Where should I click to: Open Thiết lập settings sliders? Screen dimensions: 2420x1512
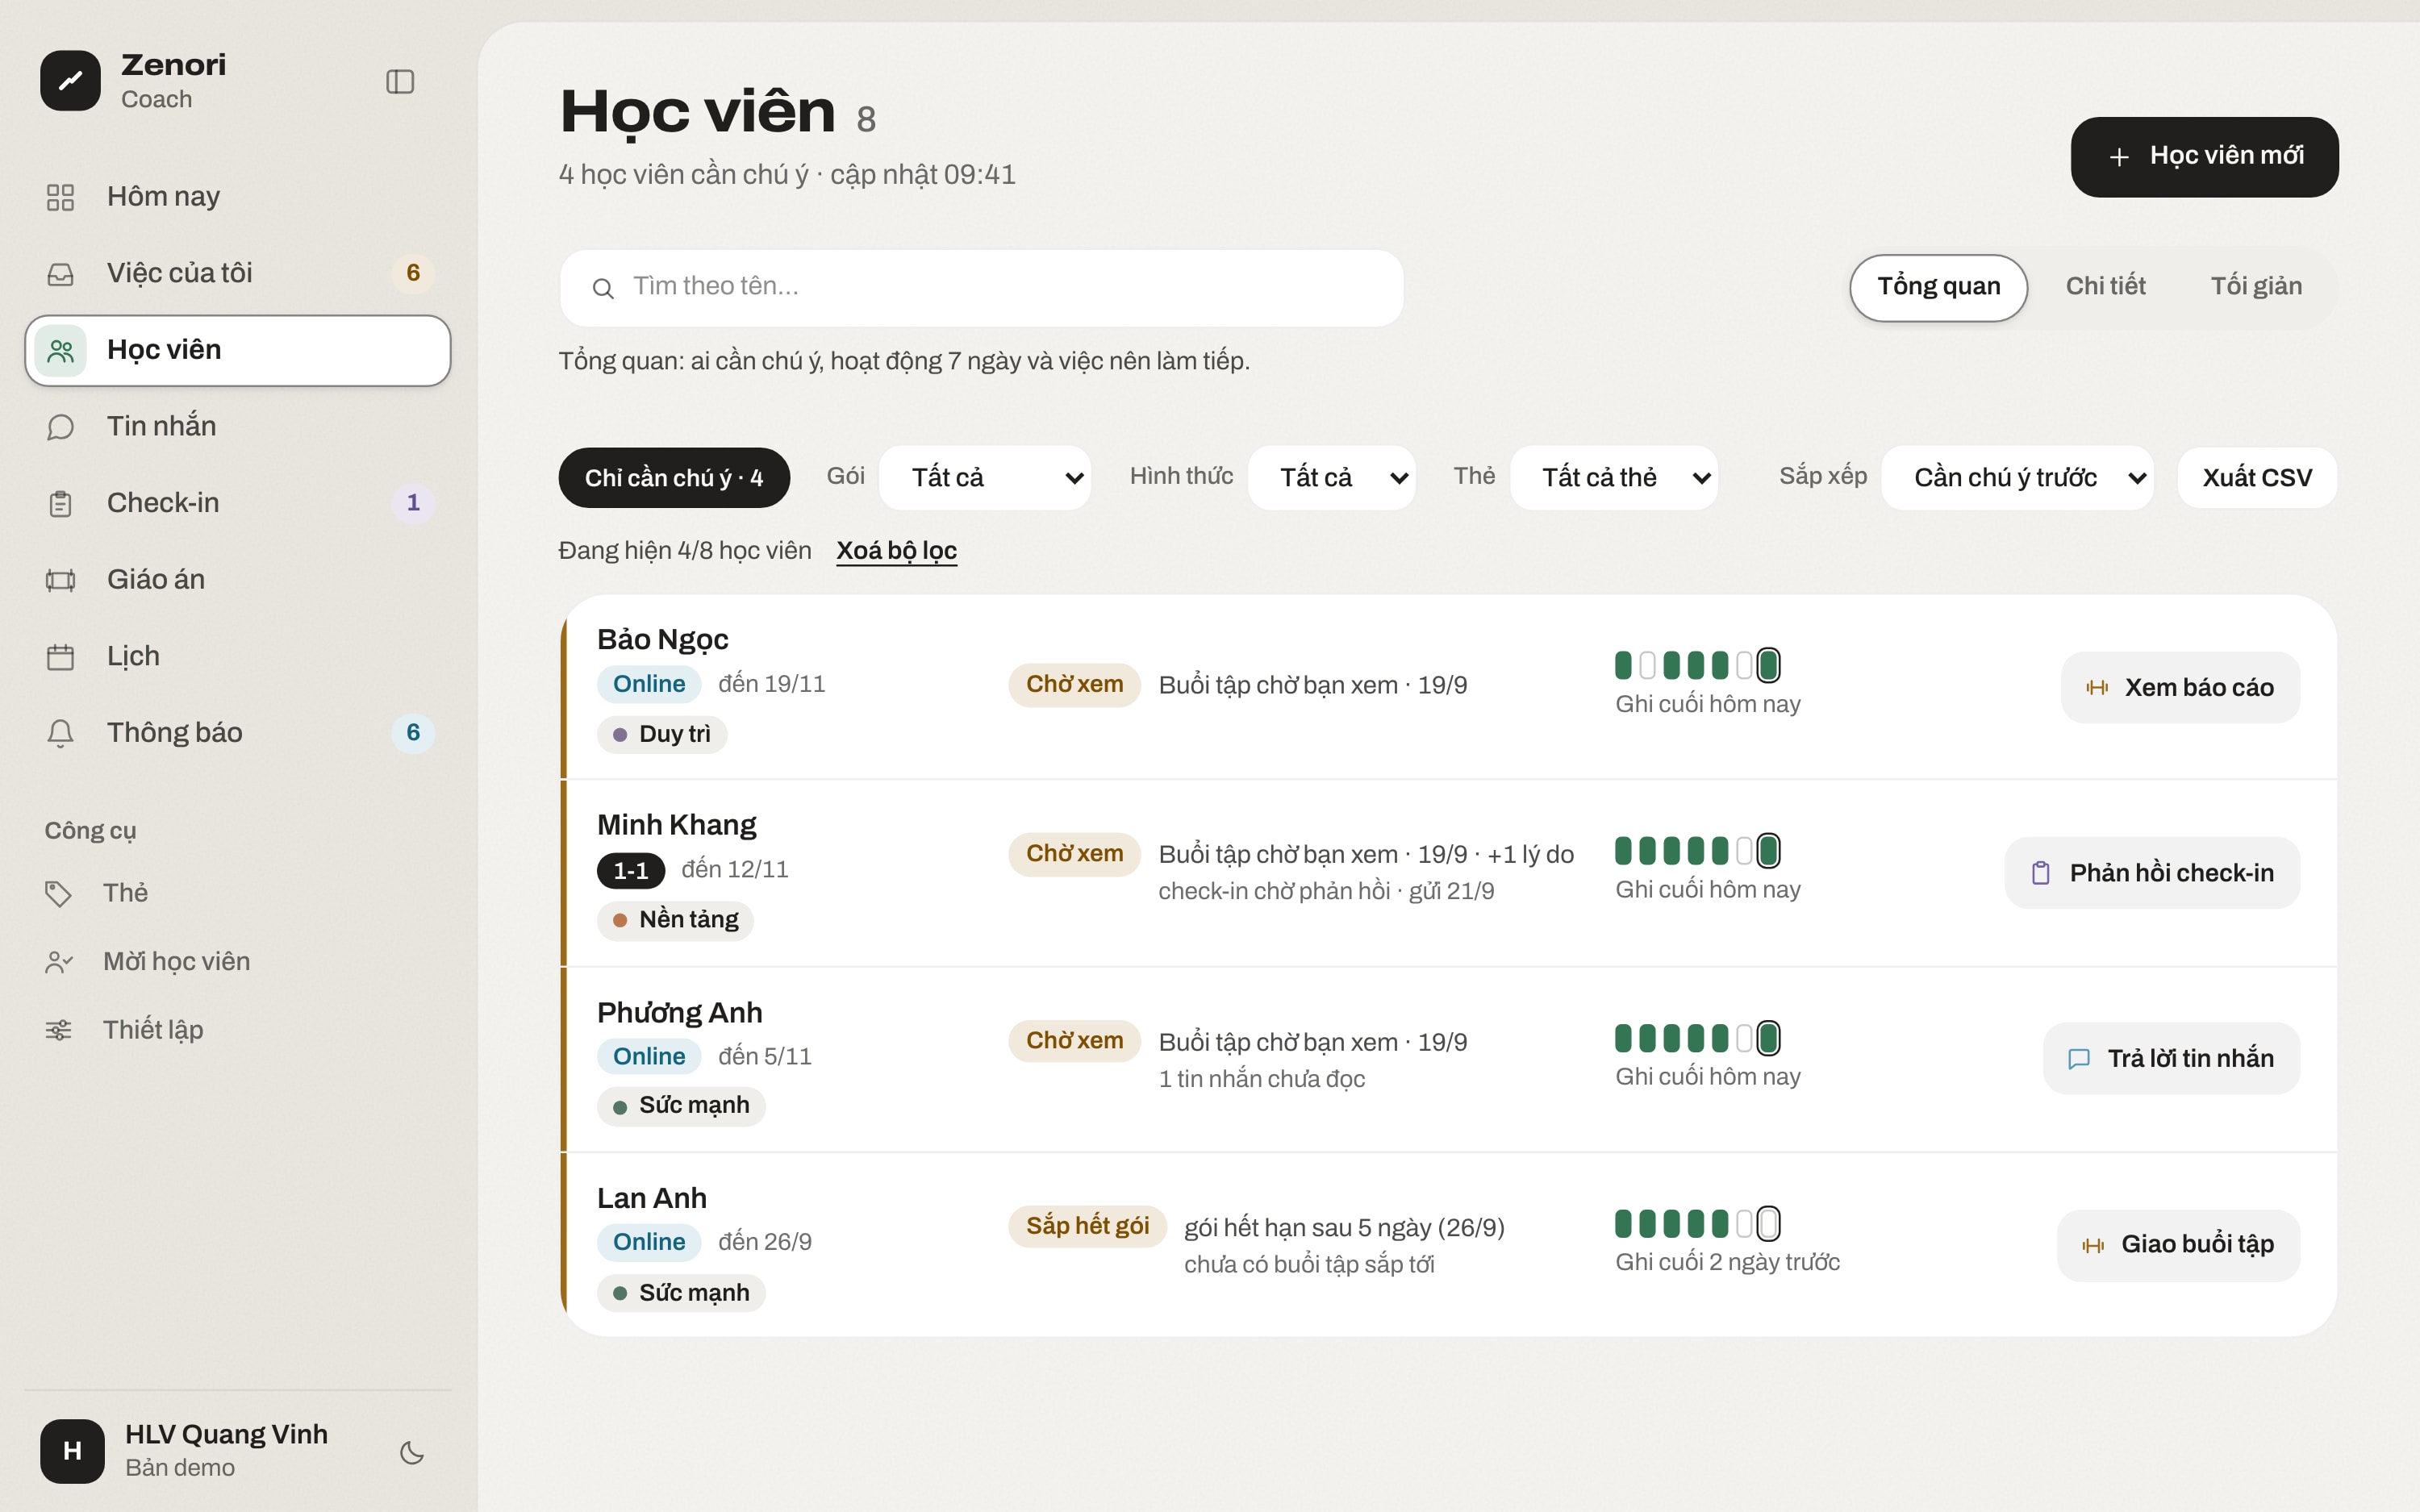coord(238,1030)
